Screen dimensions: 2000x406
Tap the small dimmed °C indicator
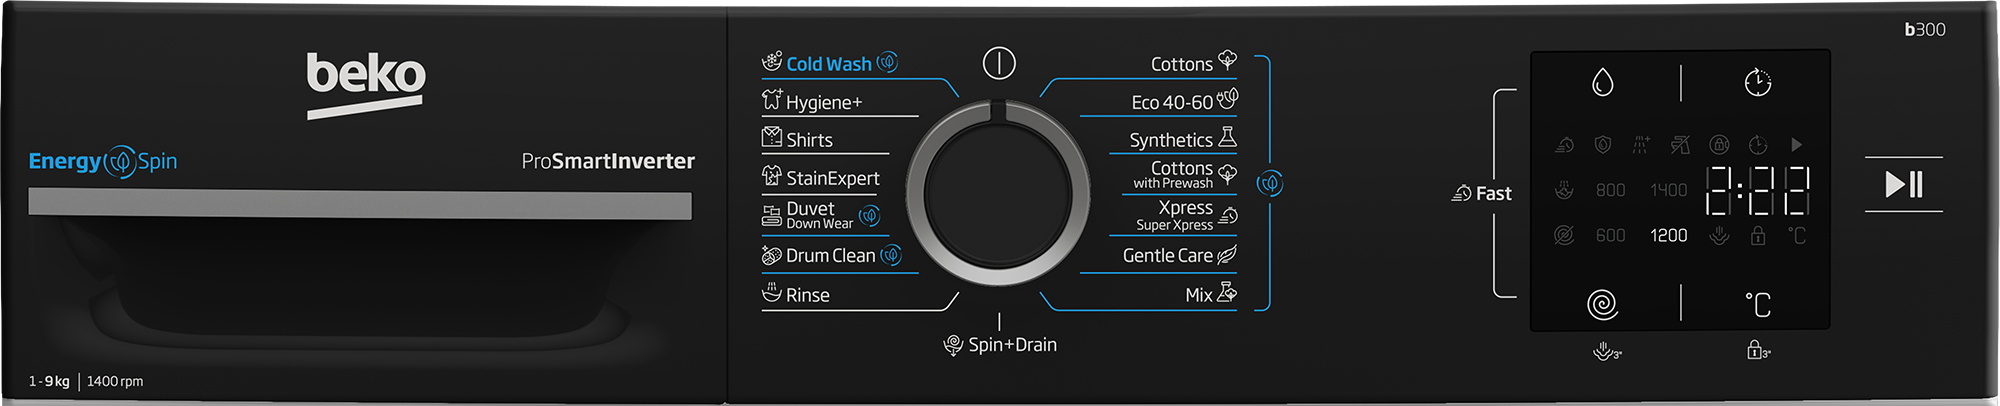tap(1797, 235)
